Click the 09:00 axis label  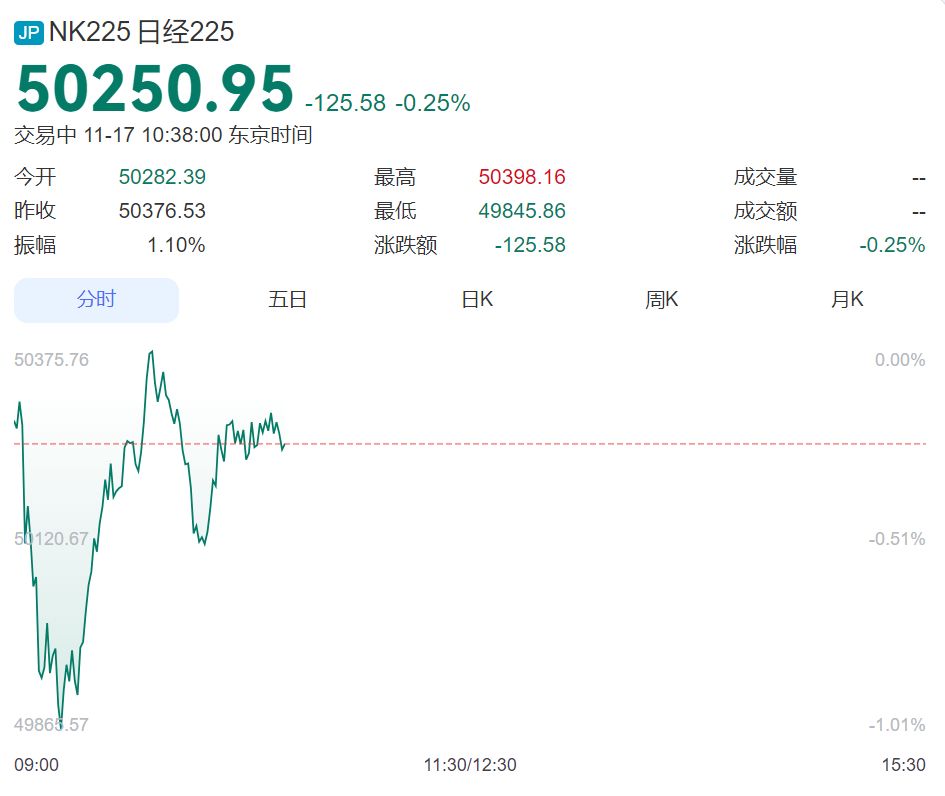pyautogui.click(x=37, y=765)
